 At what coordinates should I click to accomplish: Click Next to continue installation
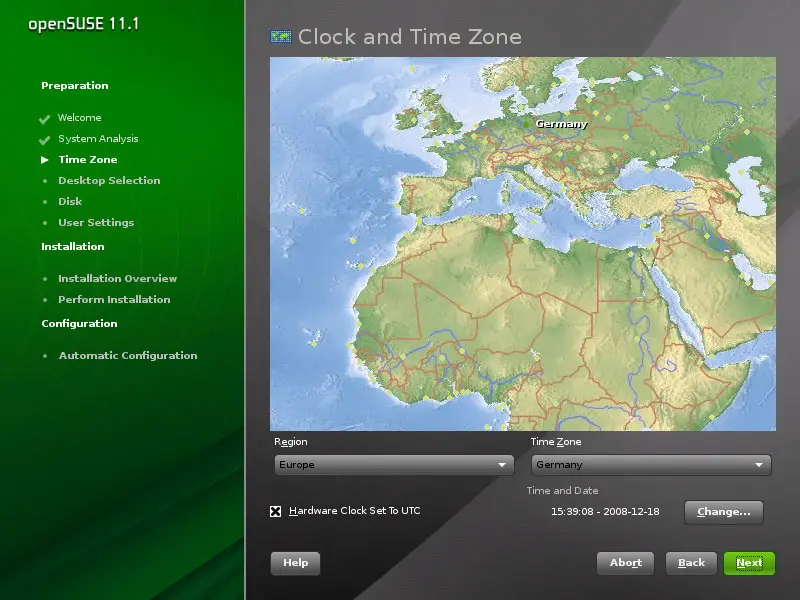749,563
